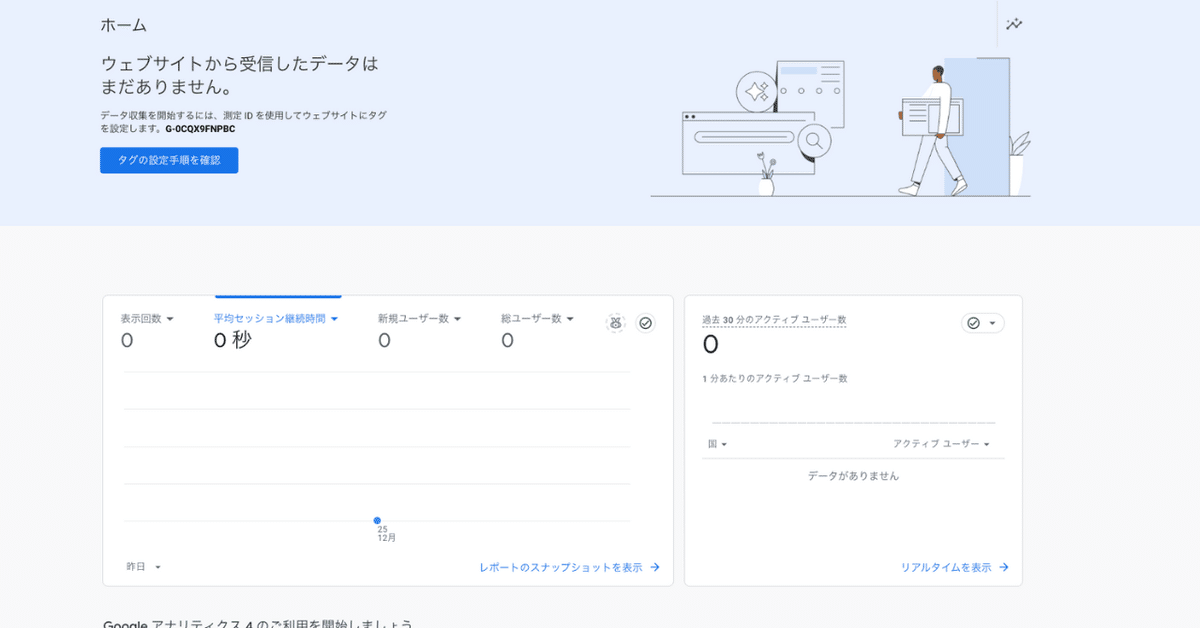Open the 表示回数 metric dropdown
1200x628 pixels.
click(x=148, y=319)
